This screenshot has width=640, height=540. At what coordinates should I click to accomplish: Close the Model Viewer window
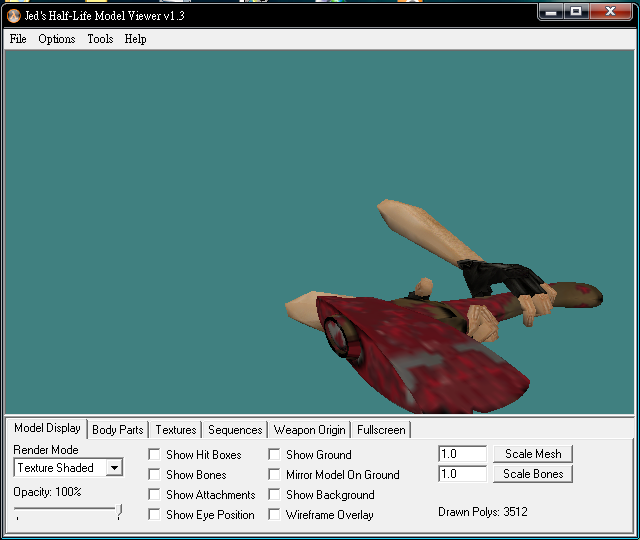pos(610,12)
